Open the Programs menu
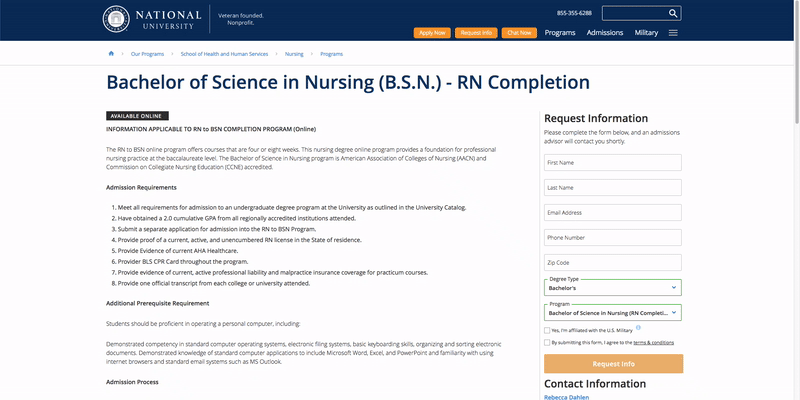The width and height of the screenshot is (800, 400). (x=560, y=33)
